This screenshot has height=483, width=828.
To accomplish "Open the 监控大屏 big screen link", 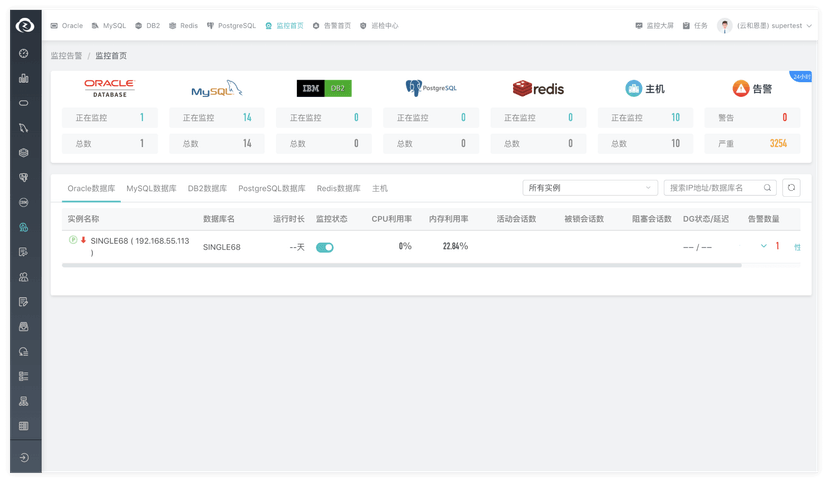I will tap(654, 25).
